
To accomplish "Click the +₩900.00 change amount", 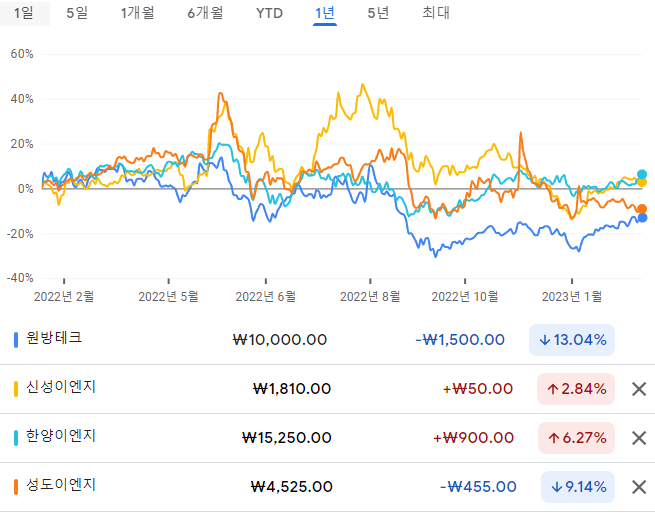I will point(473,438).
